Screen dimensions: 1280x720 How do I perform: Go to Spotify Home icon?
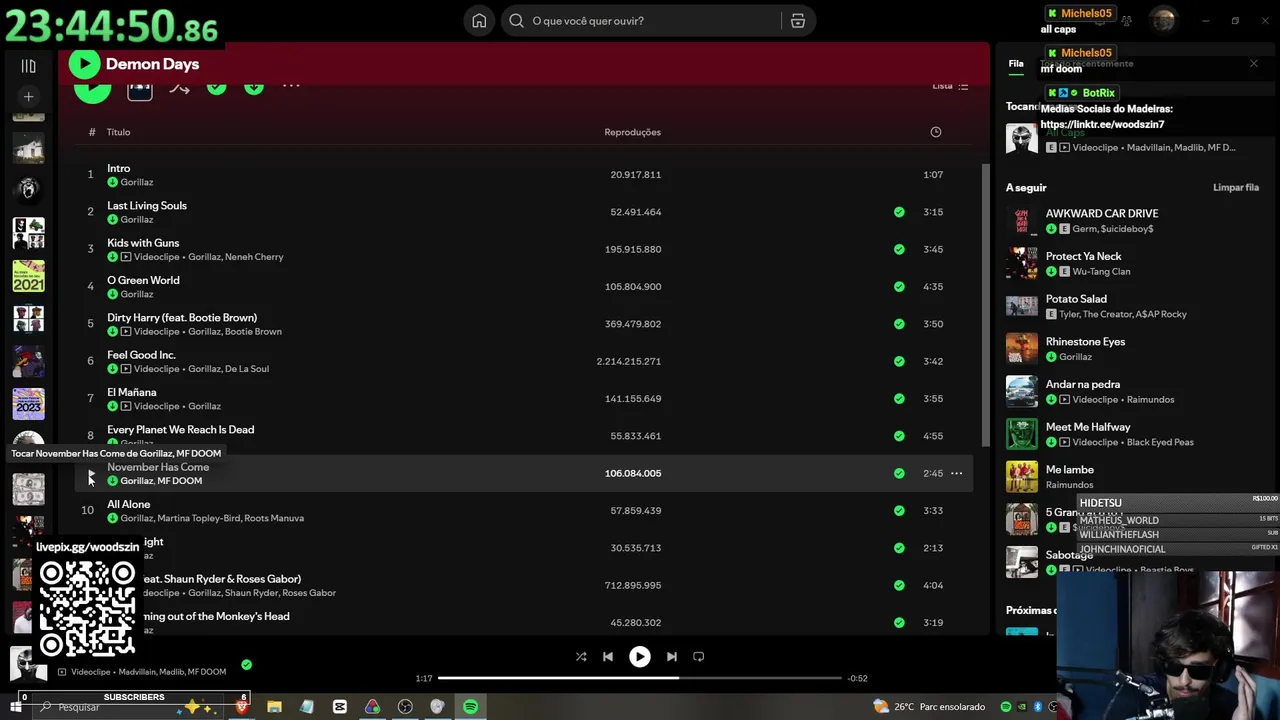[479, 21]
